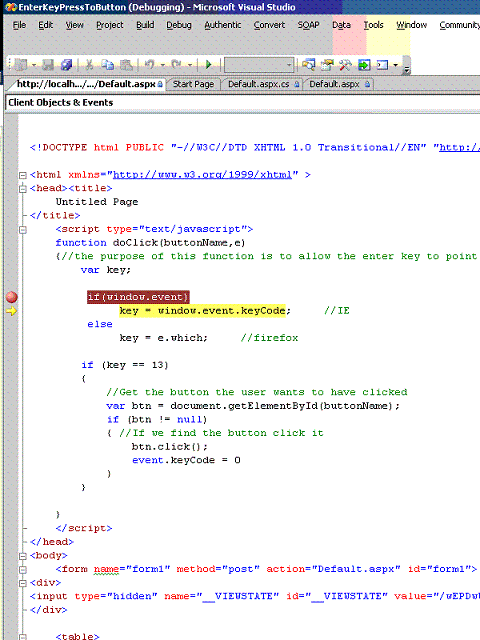Open the Edit menu
The height and width of the screenshot is (640, 480).
[46, 25]
